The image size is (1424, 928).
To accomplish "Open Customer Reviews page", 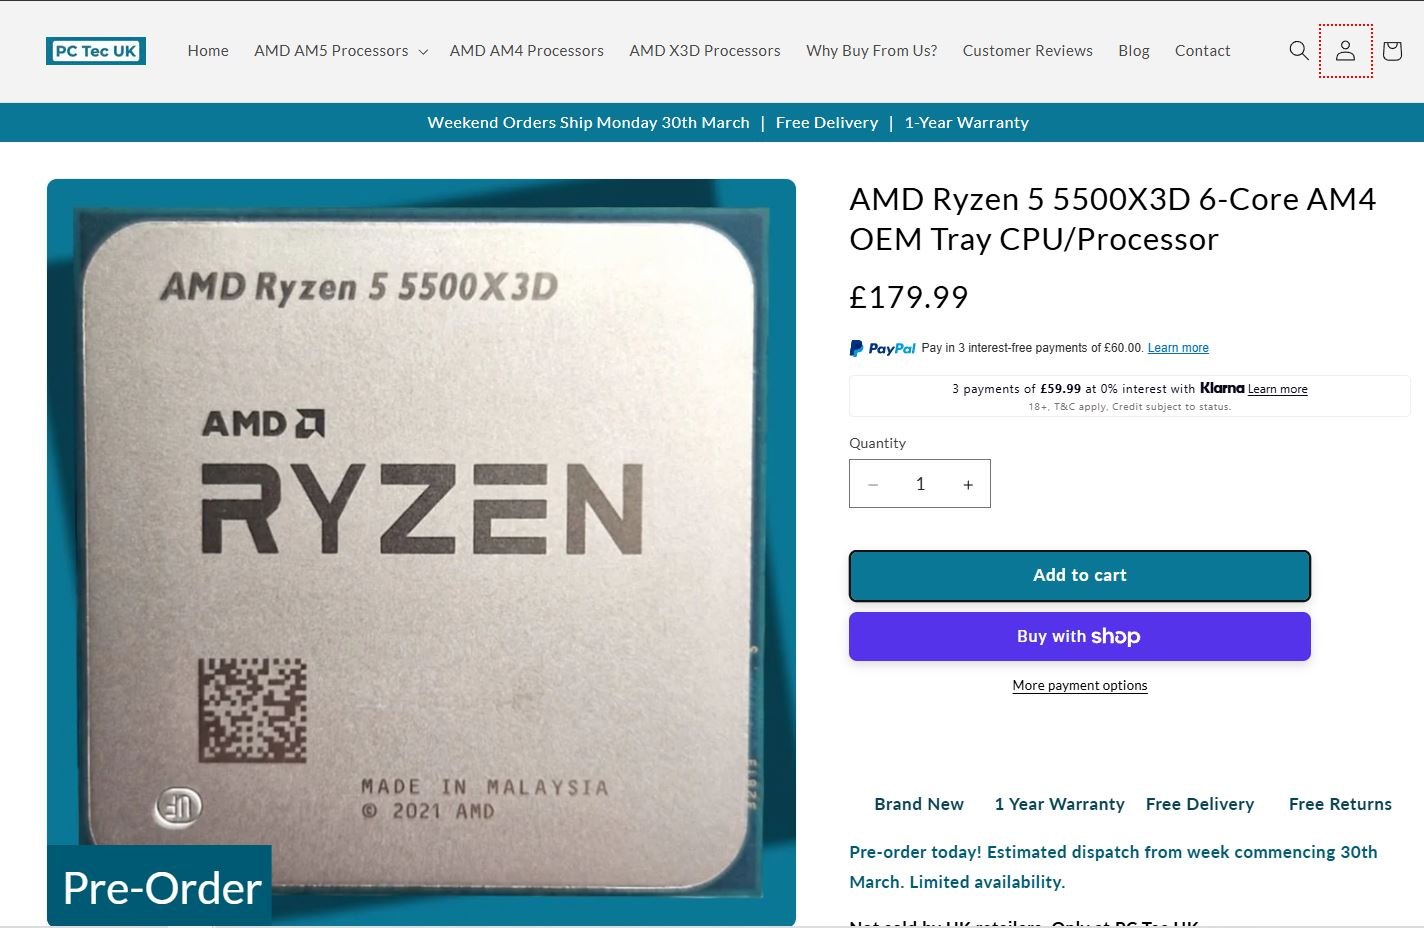I will point(1028,51).
